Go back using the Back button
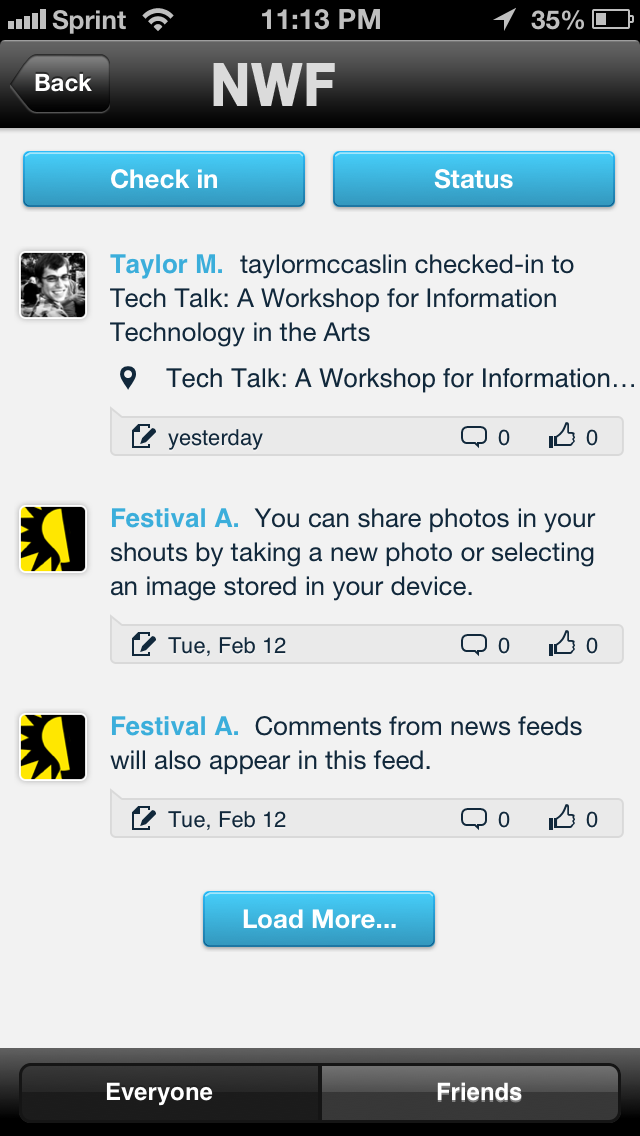 click(x=60, y=84)
